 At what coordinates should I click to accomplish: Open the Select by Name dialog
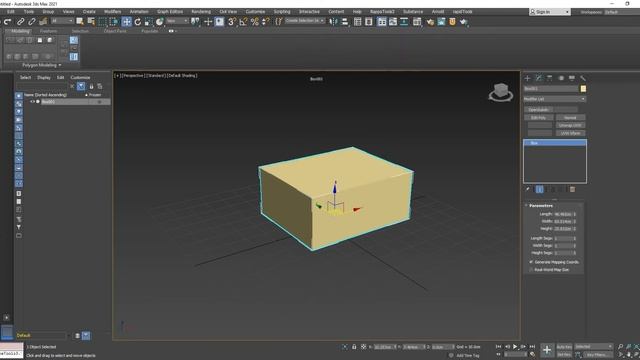pyautogui.click(x=91, y=22)
